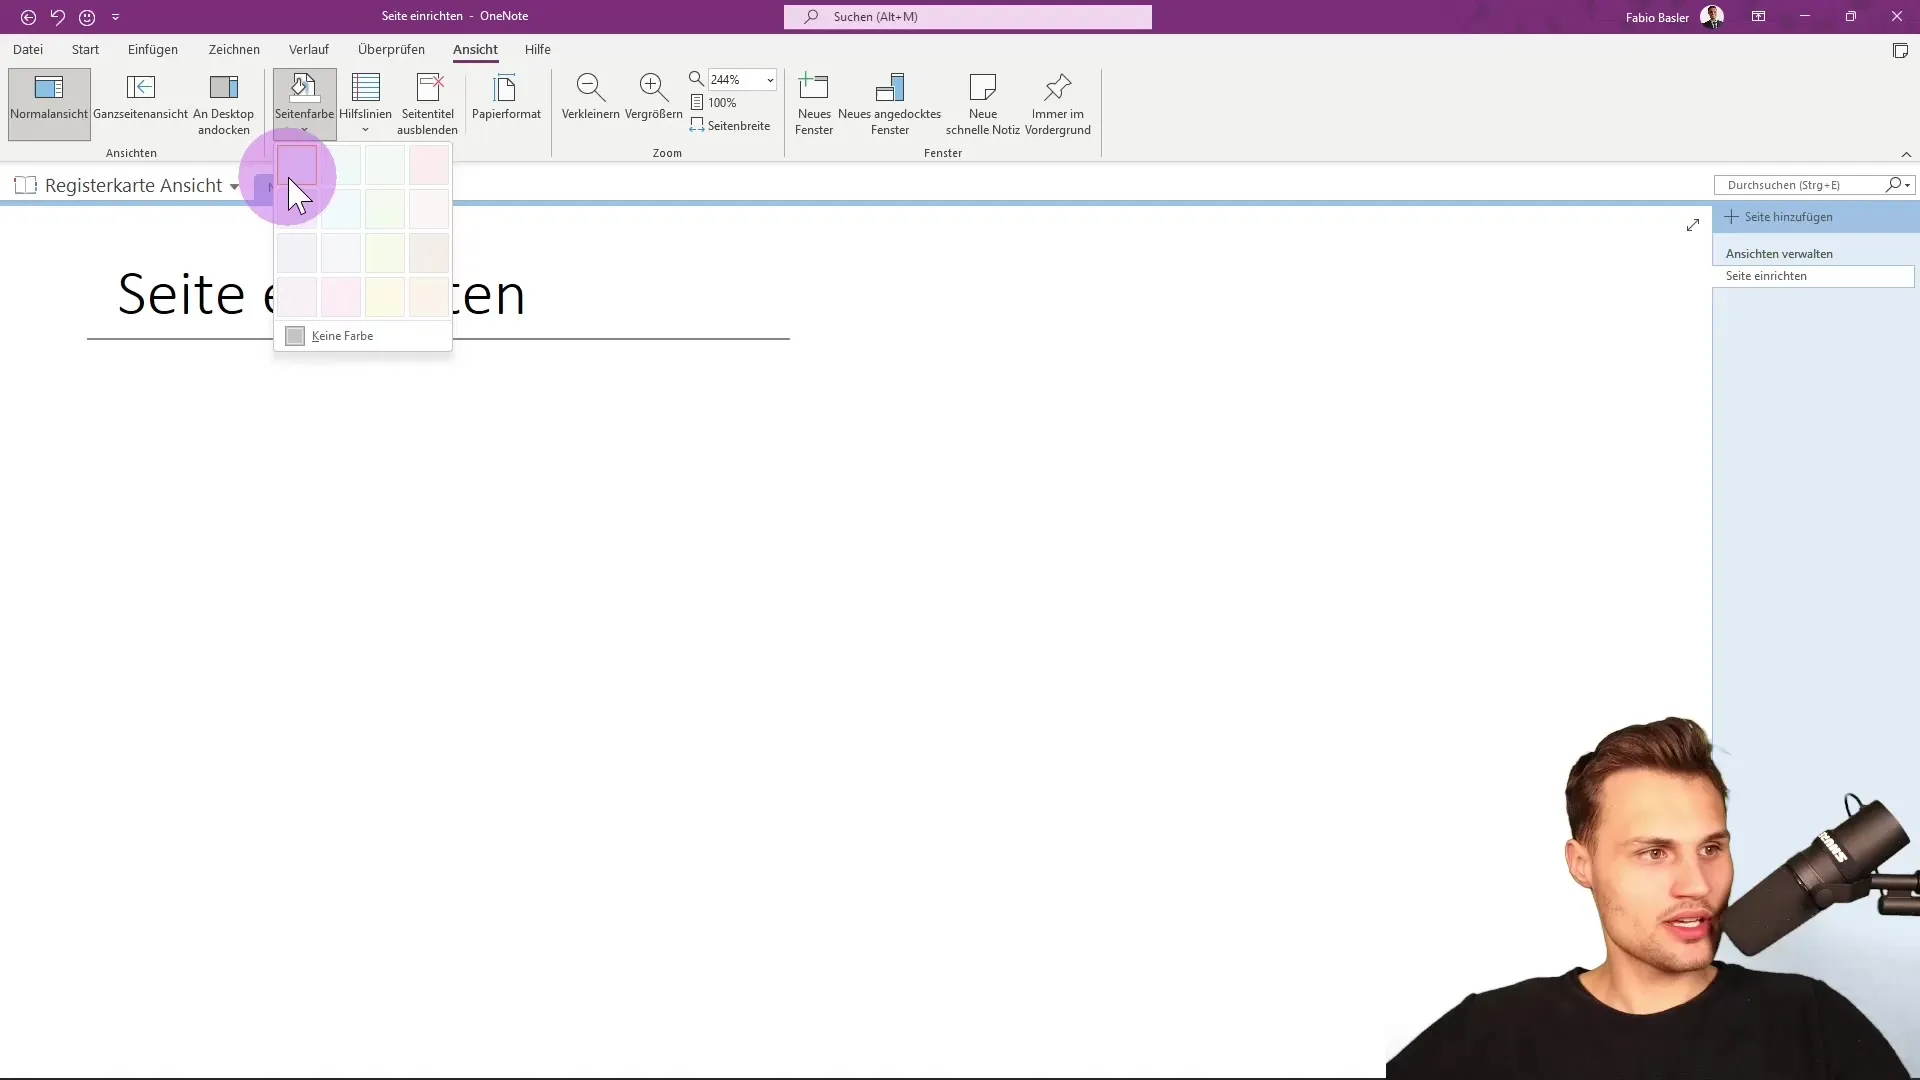
Task: Click the Registerkarte Ansicht expander arrow
Action: (x=235, y=185)
